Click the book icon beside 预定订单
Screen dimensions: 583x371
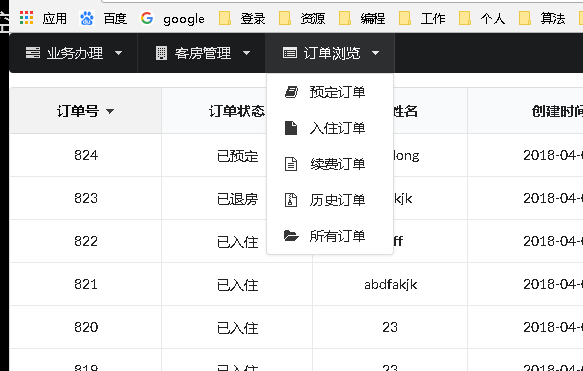(291, 92)
